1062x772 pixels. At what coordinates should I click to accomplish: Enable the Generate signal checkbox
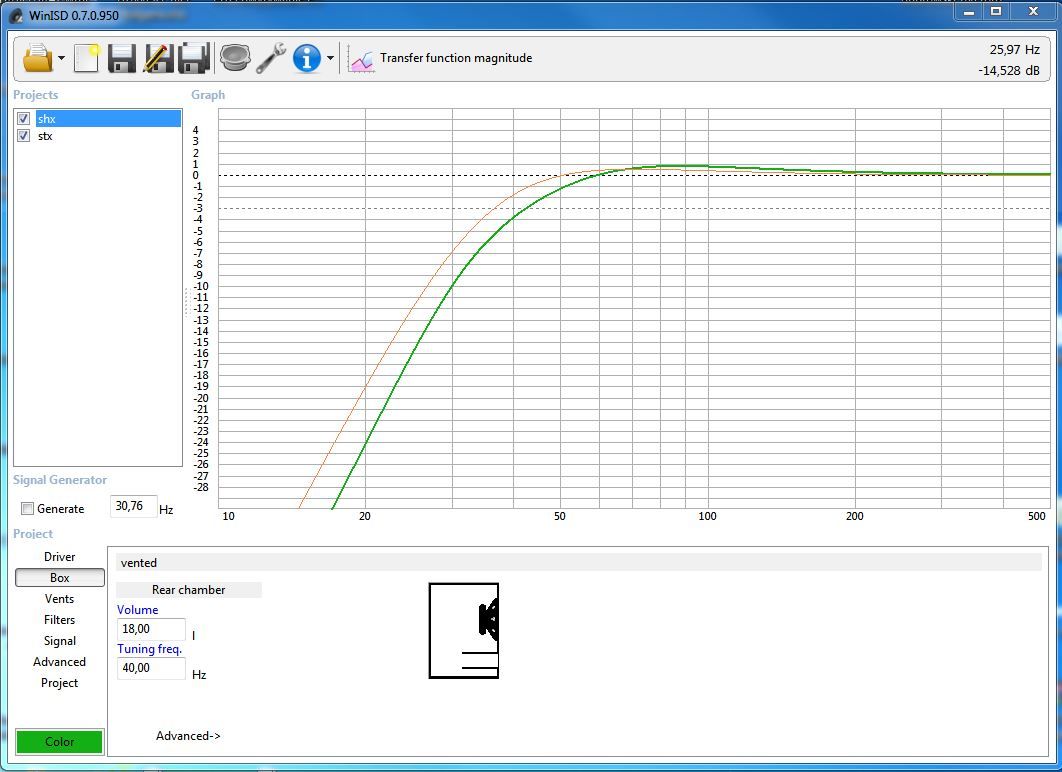point(28,509)
